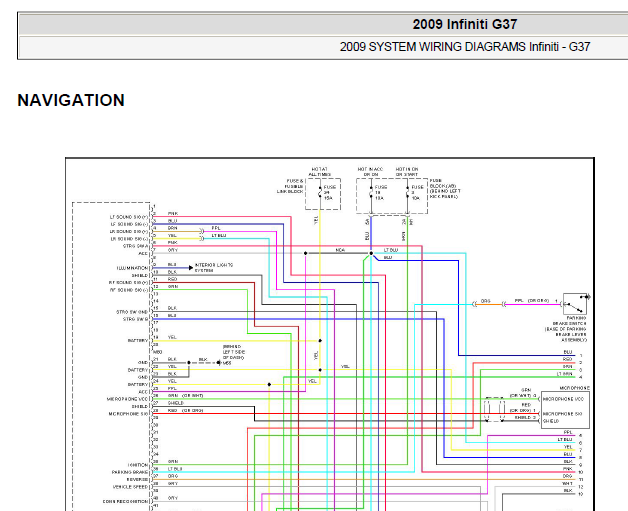Click the NAVIGATION section heading
The width and height of the screenshot is (628, 511).
71,100
